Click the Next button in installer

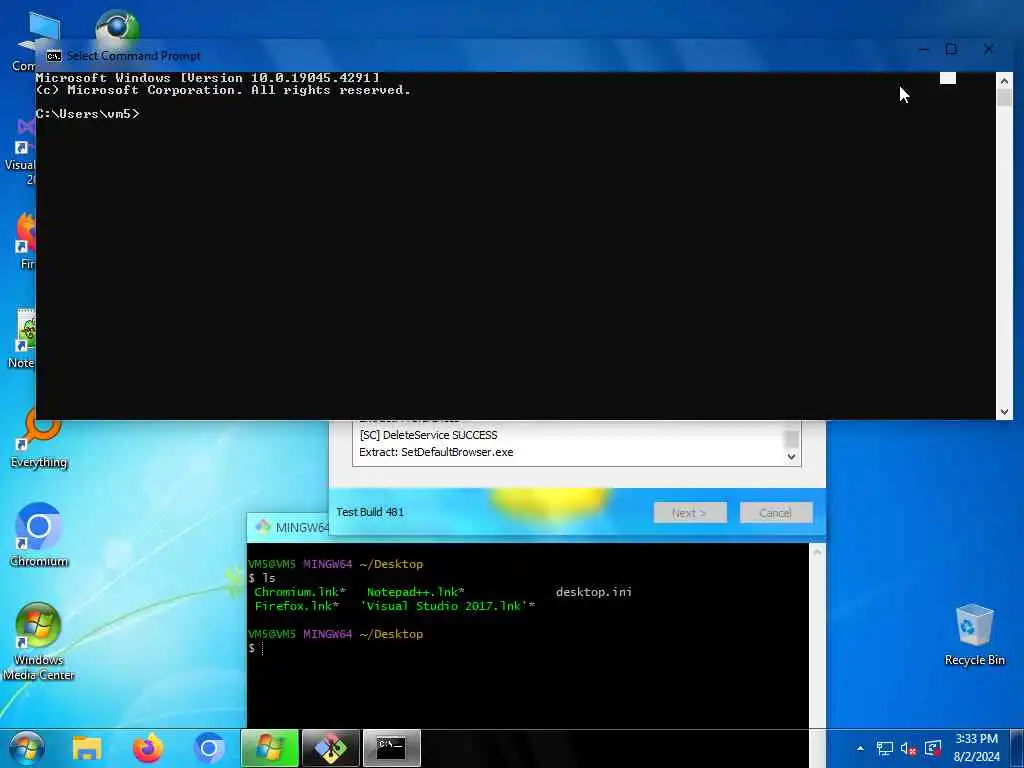click(690, 513)
